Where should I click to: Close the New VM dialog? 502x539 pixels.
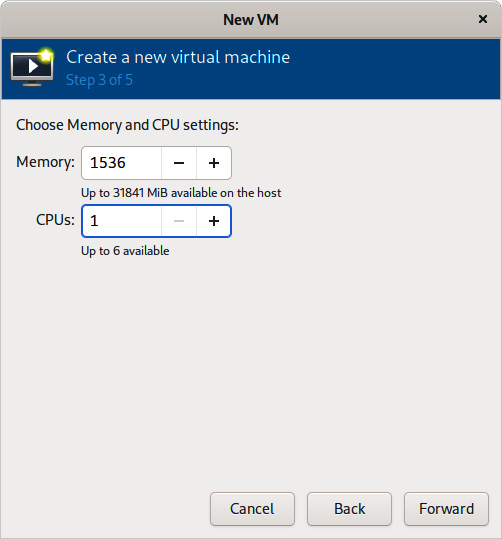click(483, 19)
